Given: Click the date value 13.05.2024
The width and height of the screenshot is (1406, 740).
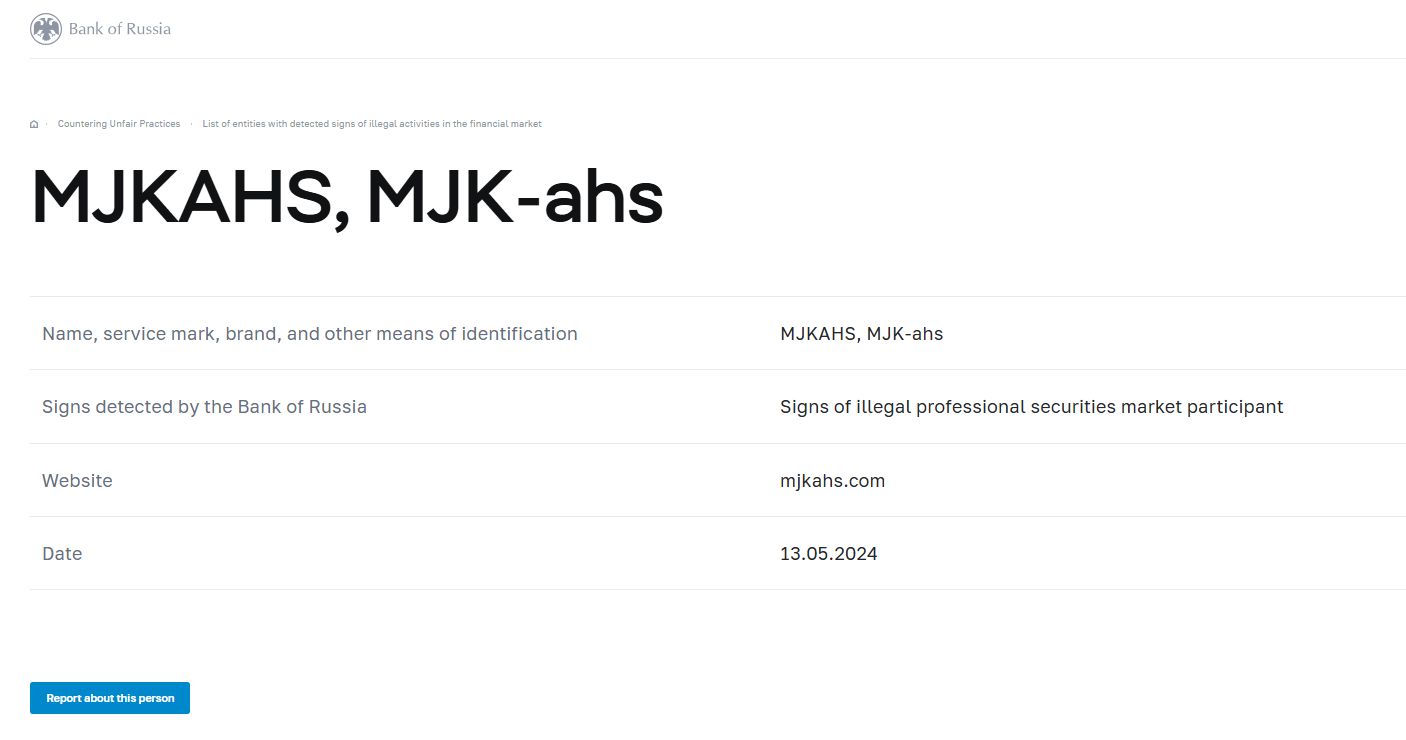Looking at the screenshot, I should click(828, 554).
